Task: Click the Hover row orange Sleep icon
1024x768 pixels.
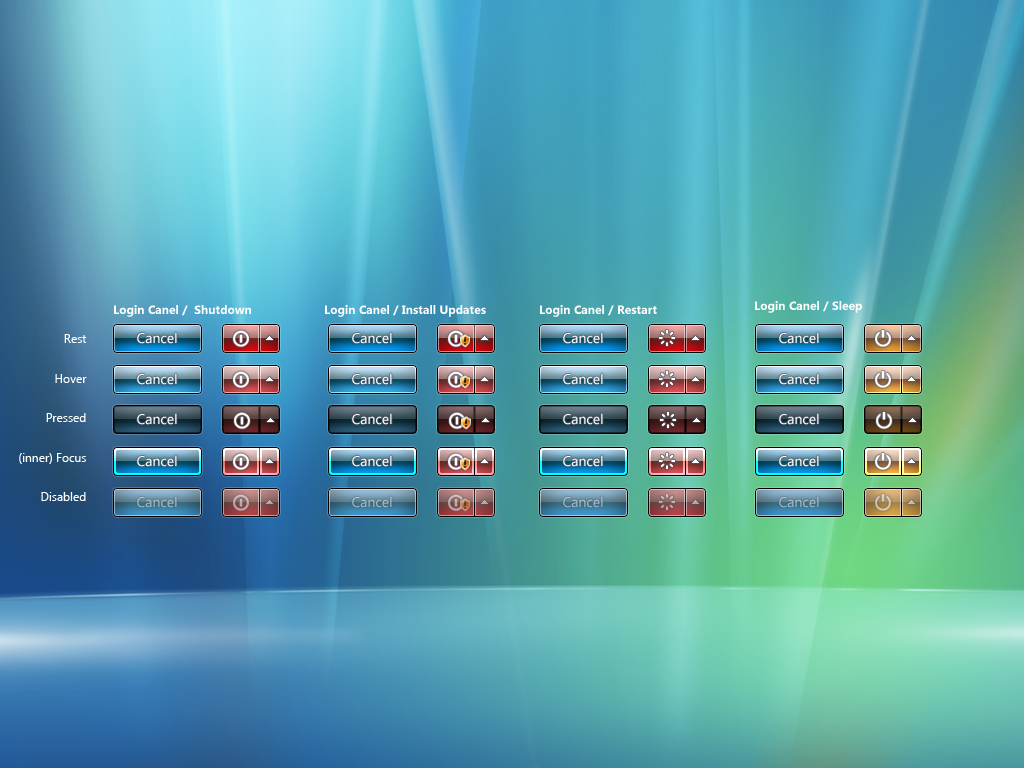Action: 883,379
